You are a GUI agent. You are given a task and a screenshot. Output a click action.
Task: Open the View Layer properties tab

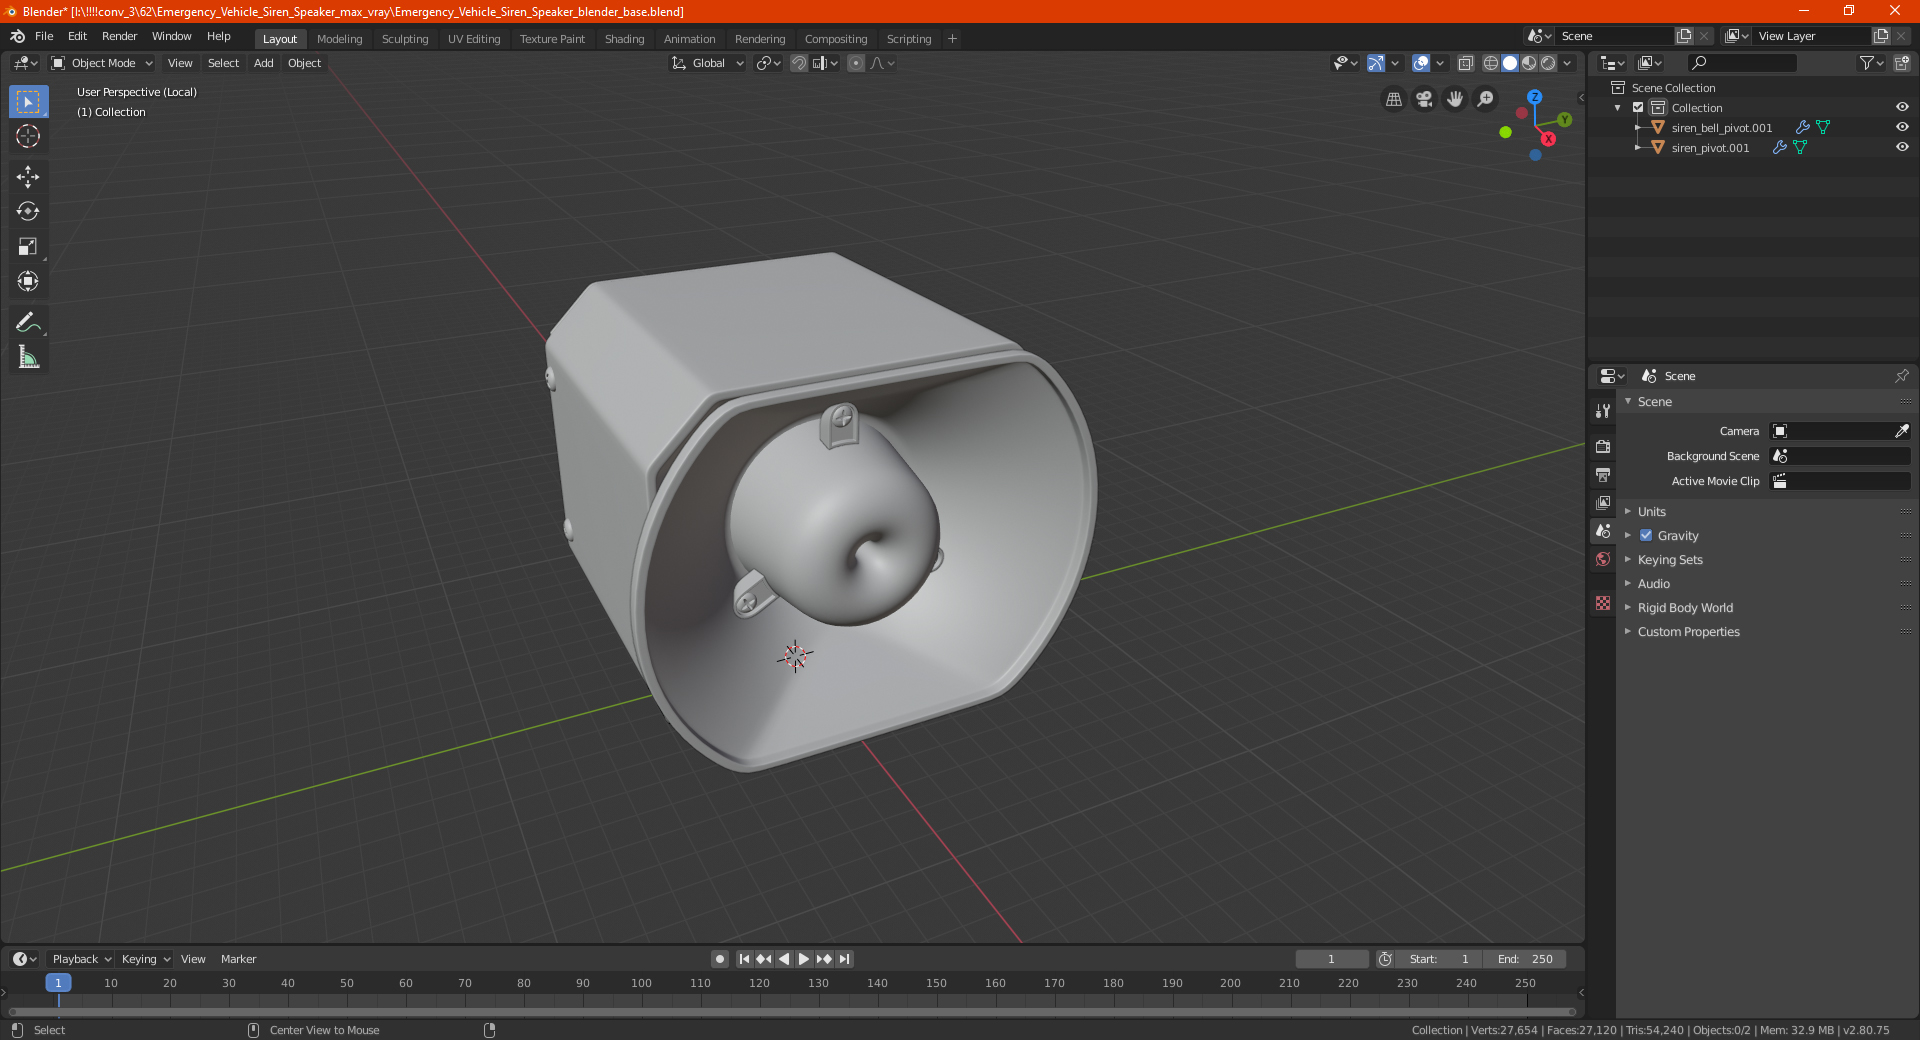(x=1603, y=502)
